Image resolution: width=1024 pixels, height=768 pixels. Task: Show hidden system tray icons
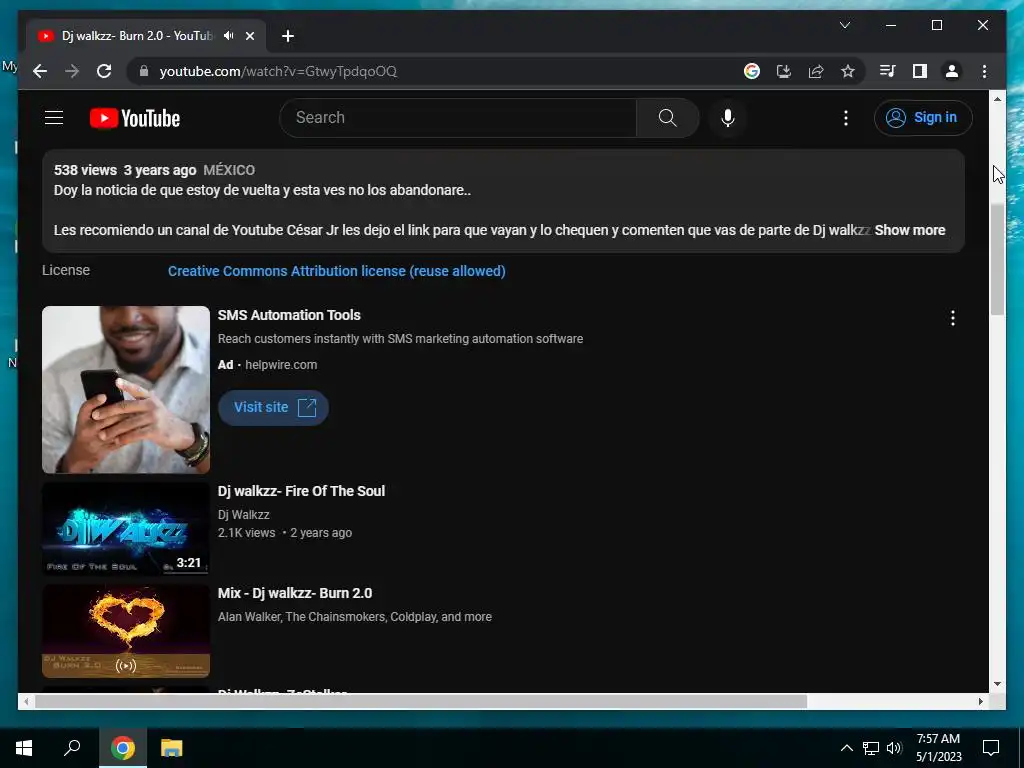point(846,748)
